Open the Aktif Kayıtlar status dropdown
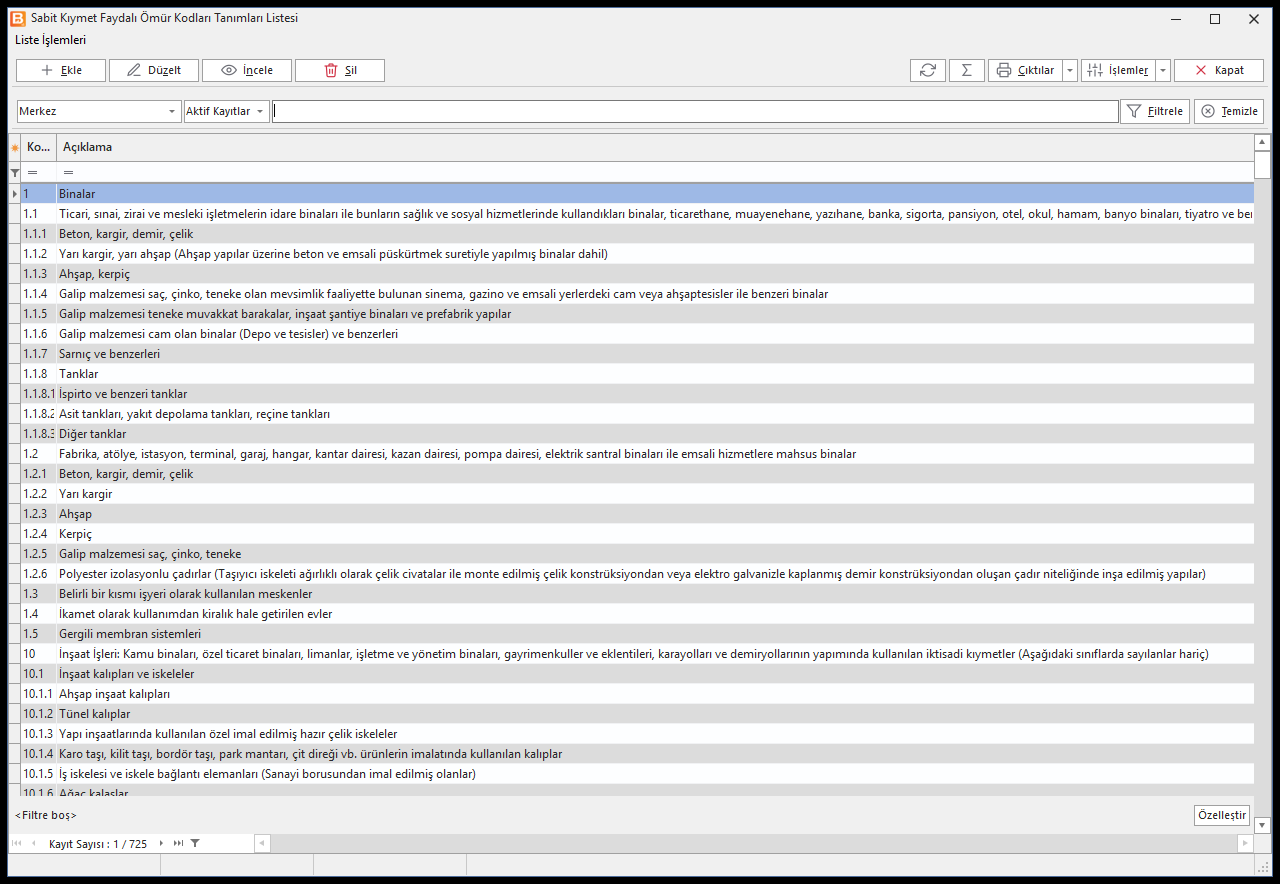 pyautogui.click(x=227, y=111)
